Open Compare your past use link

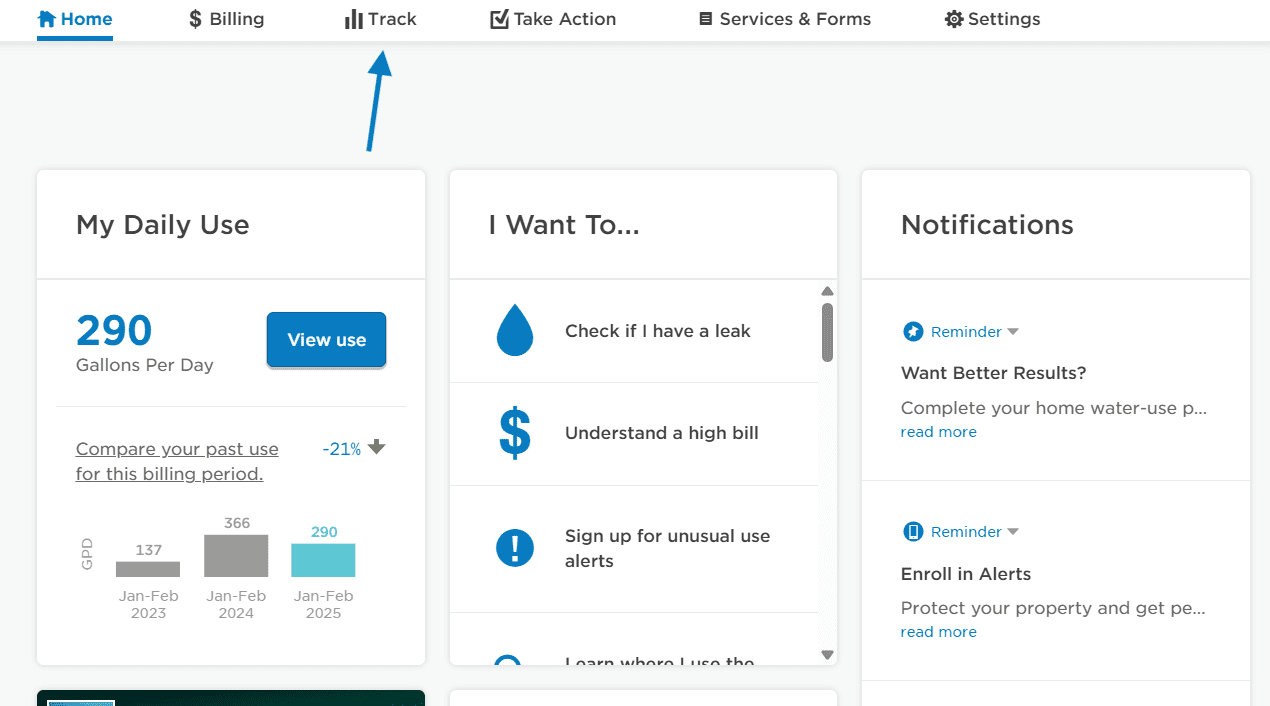tap(177, 462)
